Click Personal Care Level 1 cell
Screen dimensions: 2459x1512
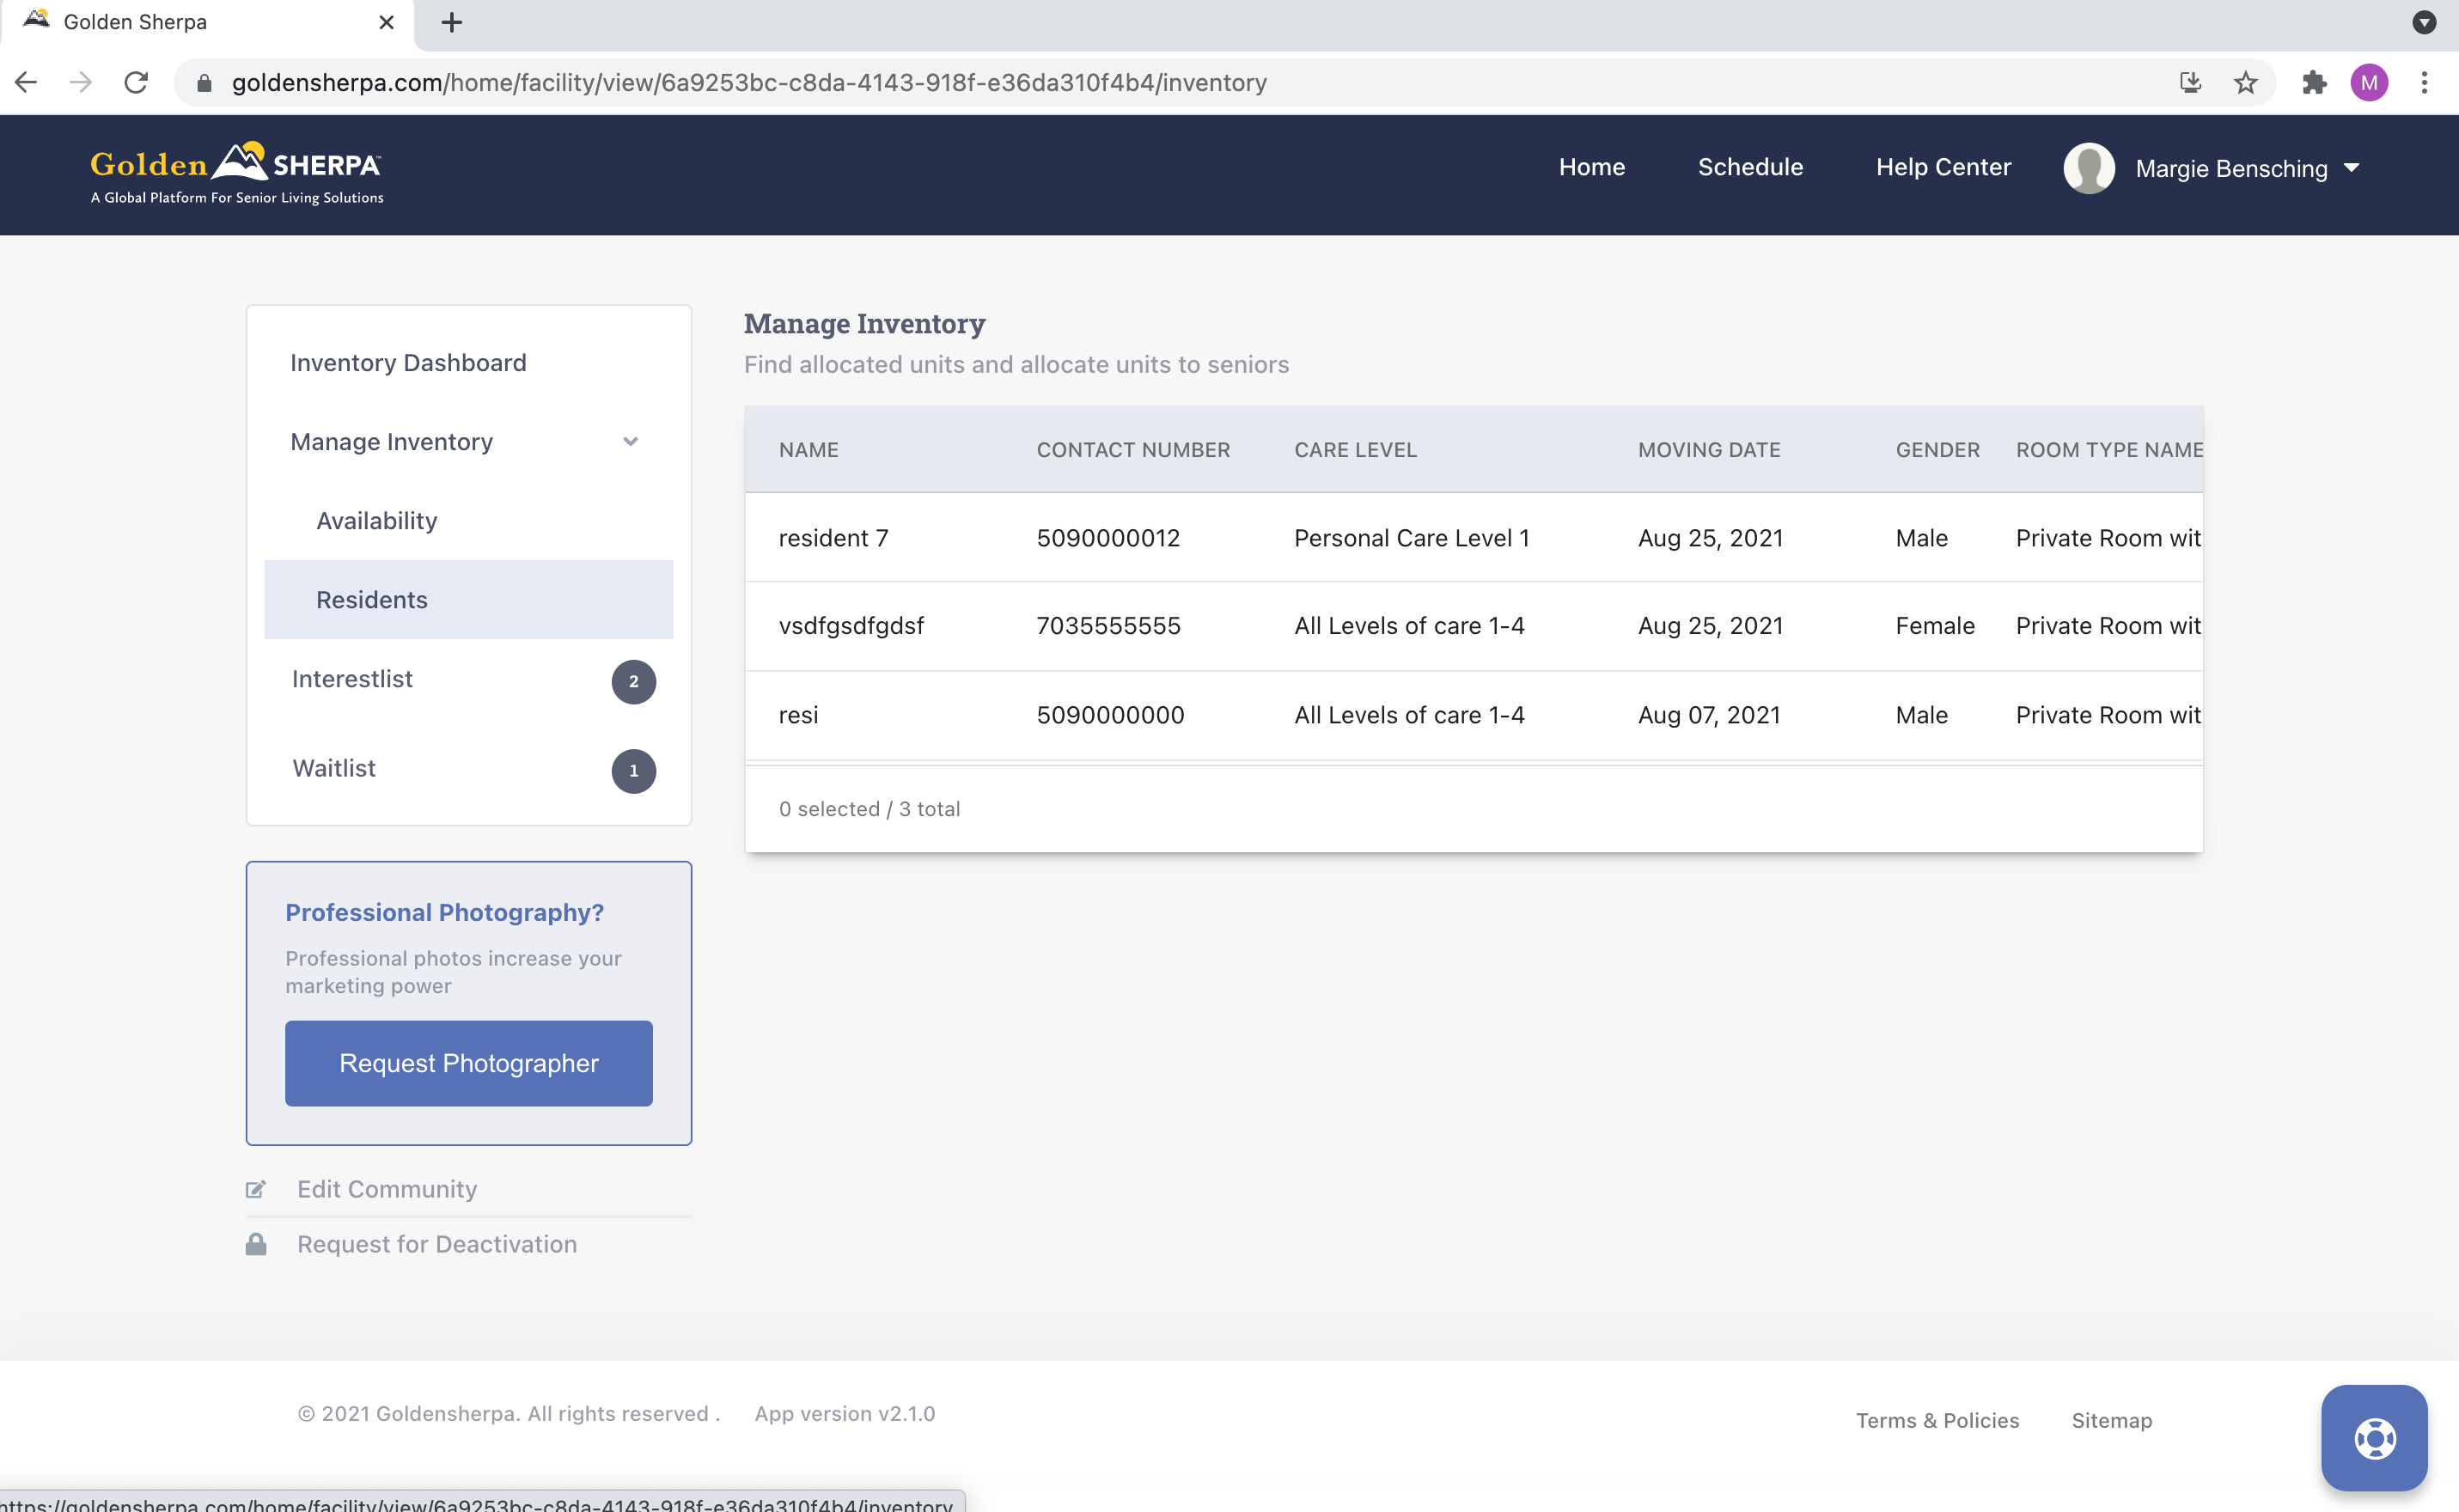point(1411,538)
